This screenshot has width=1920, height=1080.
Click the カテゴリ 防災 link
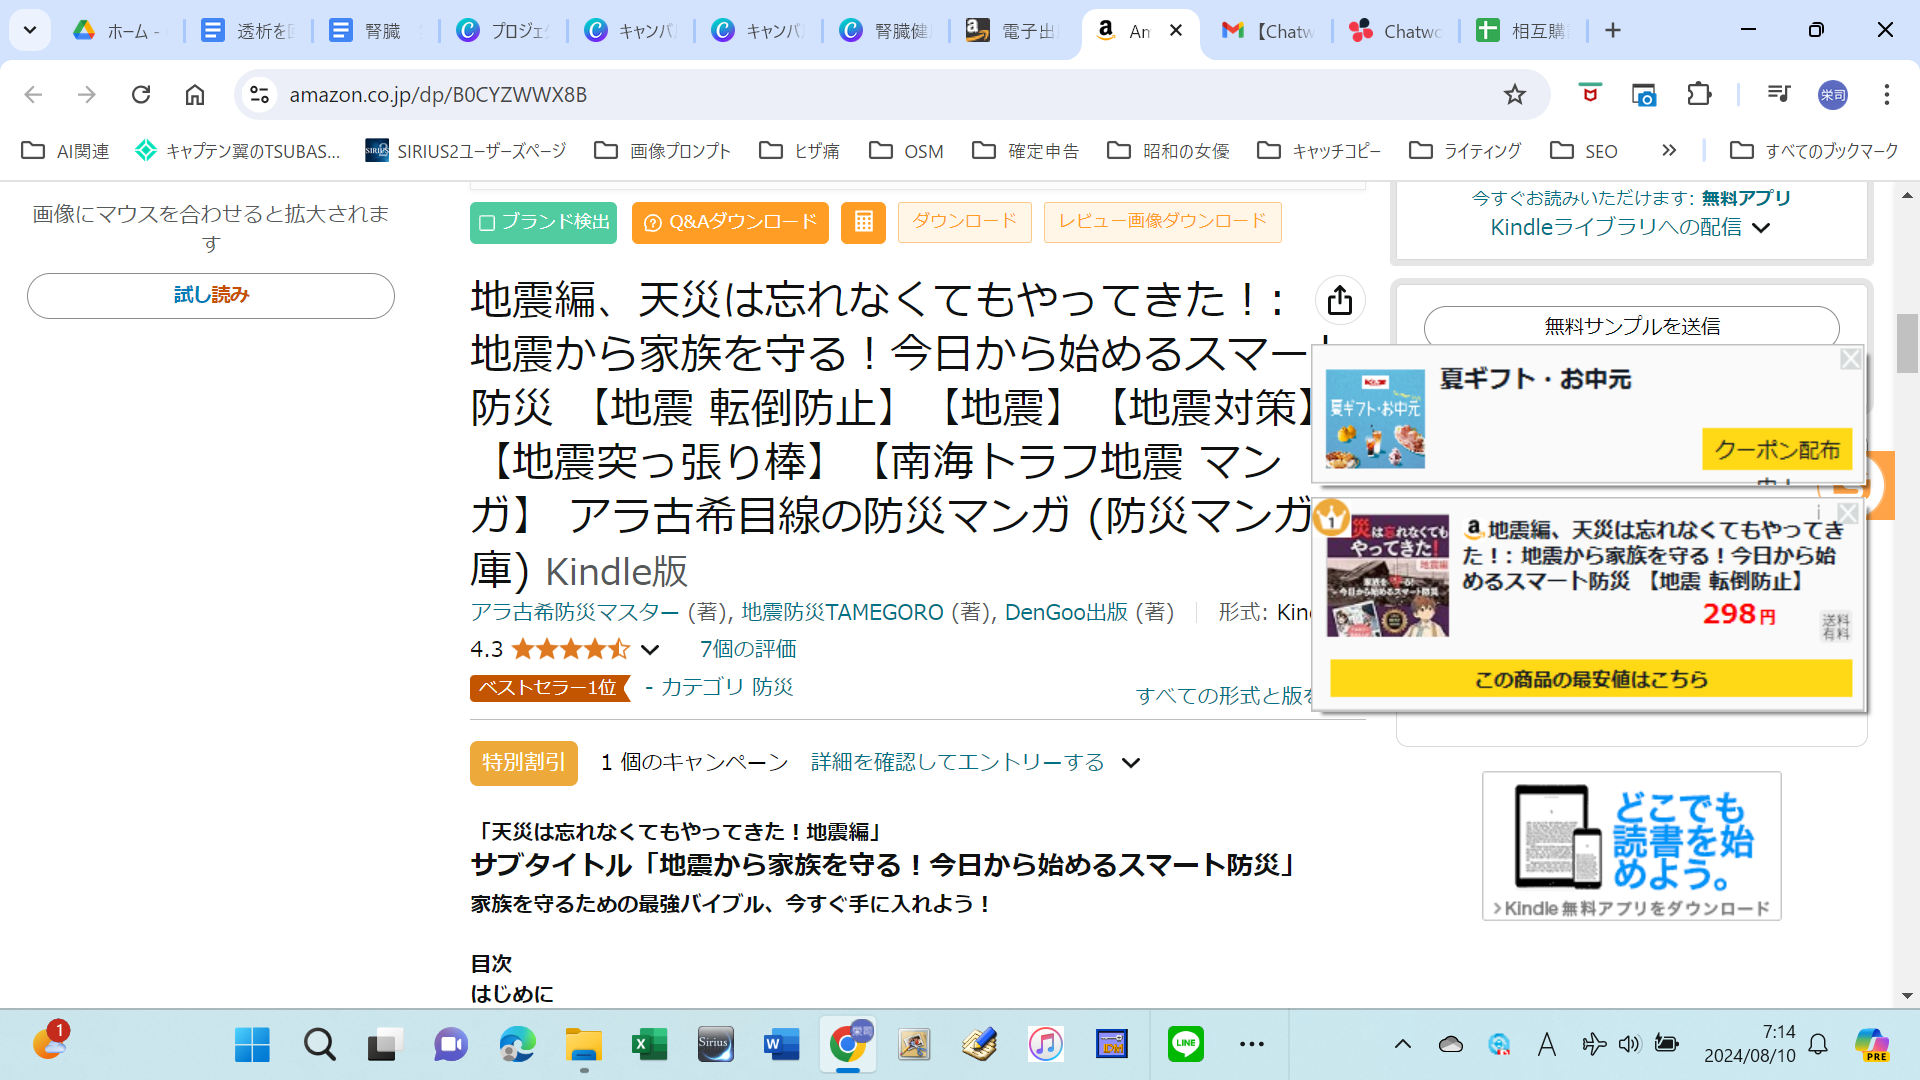(727, 688)
